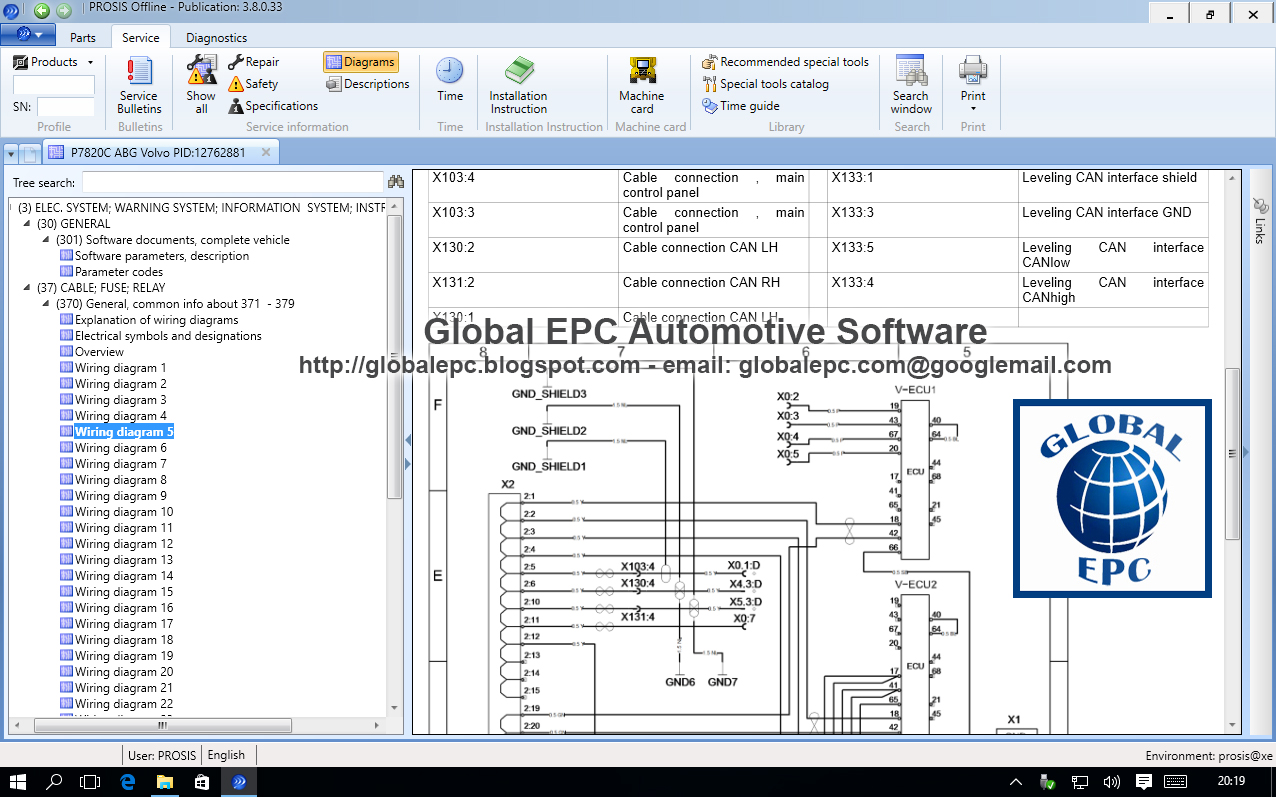Open Special tools catalog
Viewport: 1276px width, 797px height.
[765, 84]
